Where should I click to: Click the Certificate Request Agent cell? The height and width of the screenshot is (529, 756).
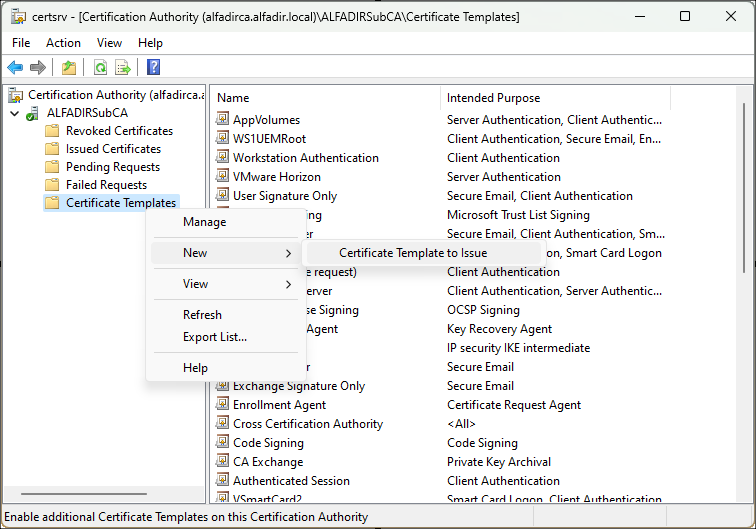tap(514, 405)
